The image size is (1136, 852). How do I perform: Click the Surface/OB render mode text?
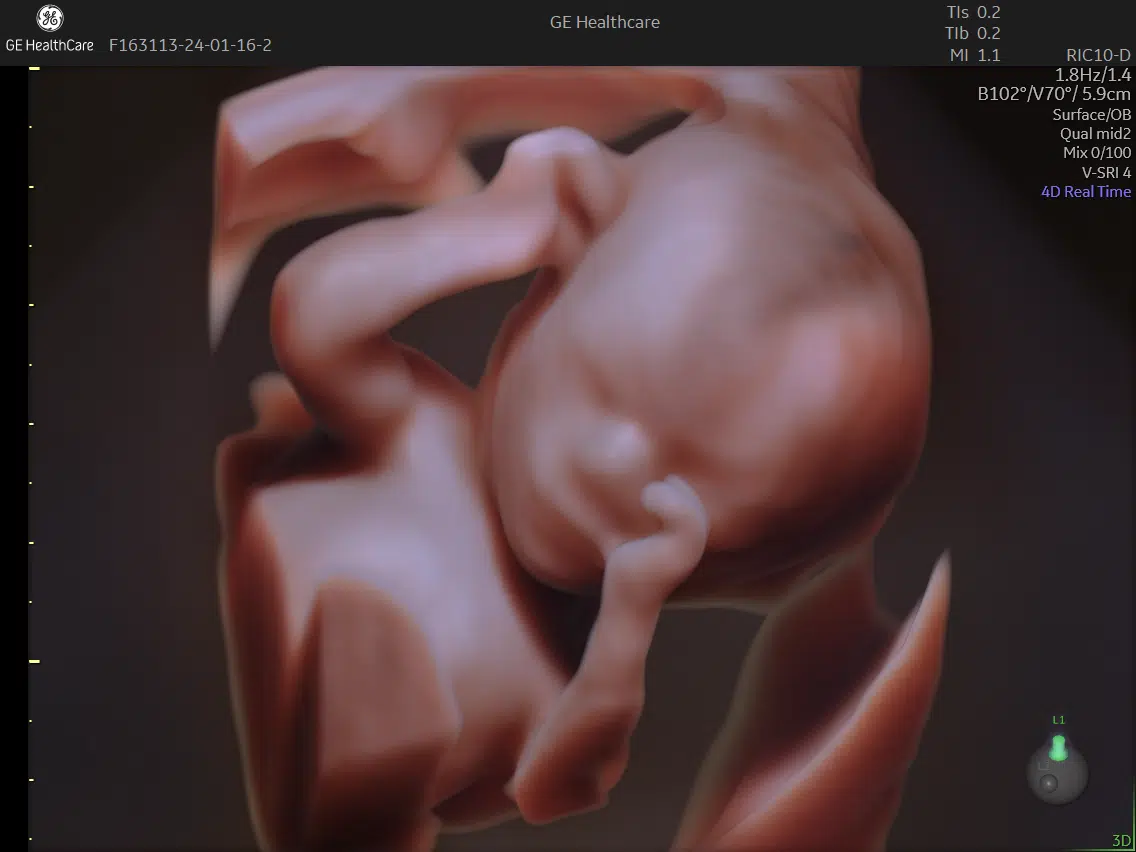(x=1091, y=115)
